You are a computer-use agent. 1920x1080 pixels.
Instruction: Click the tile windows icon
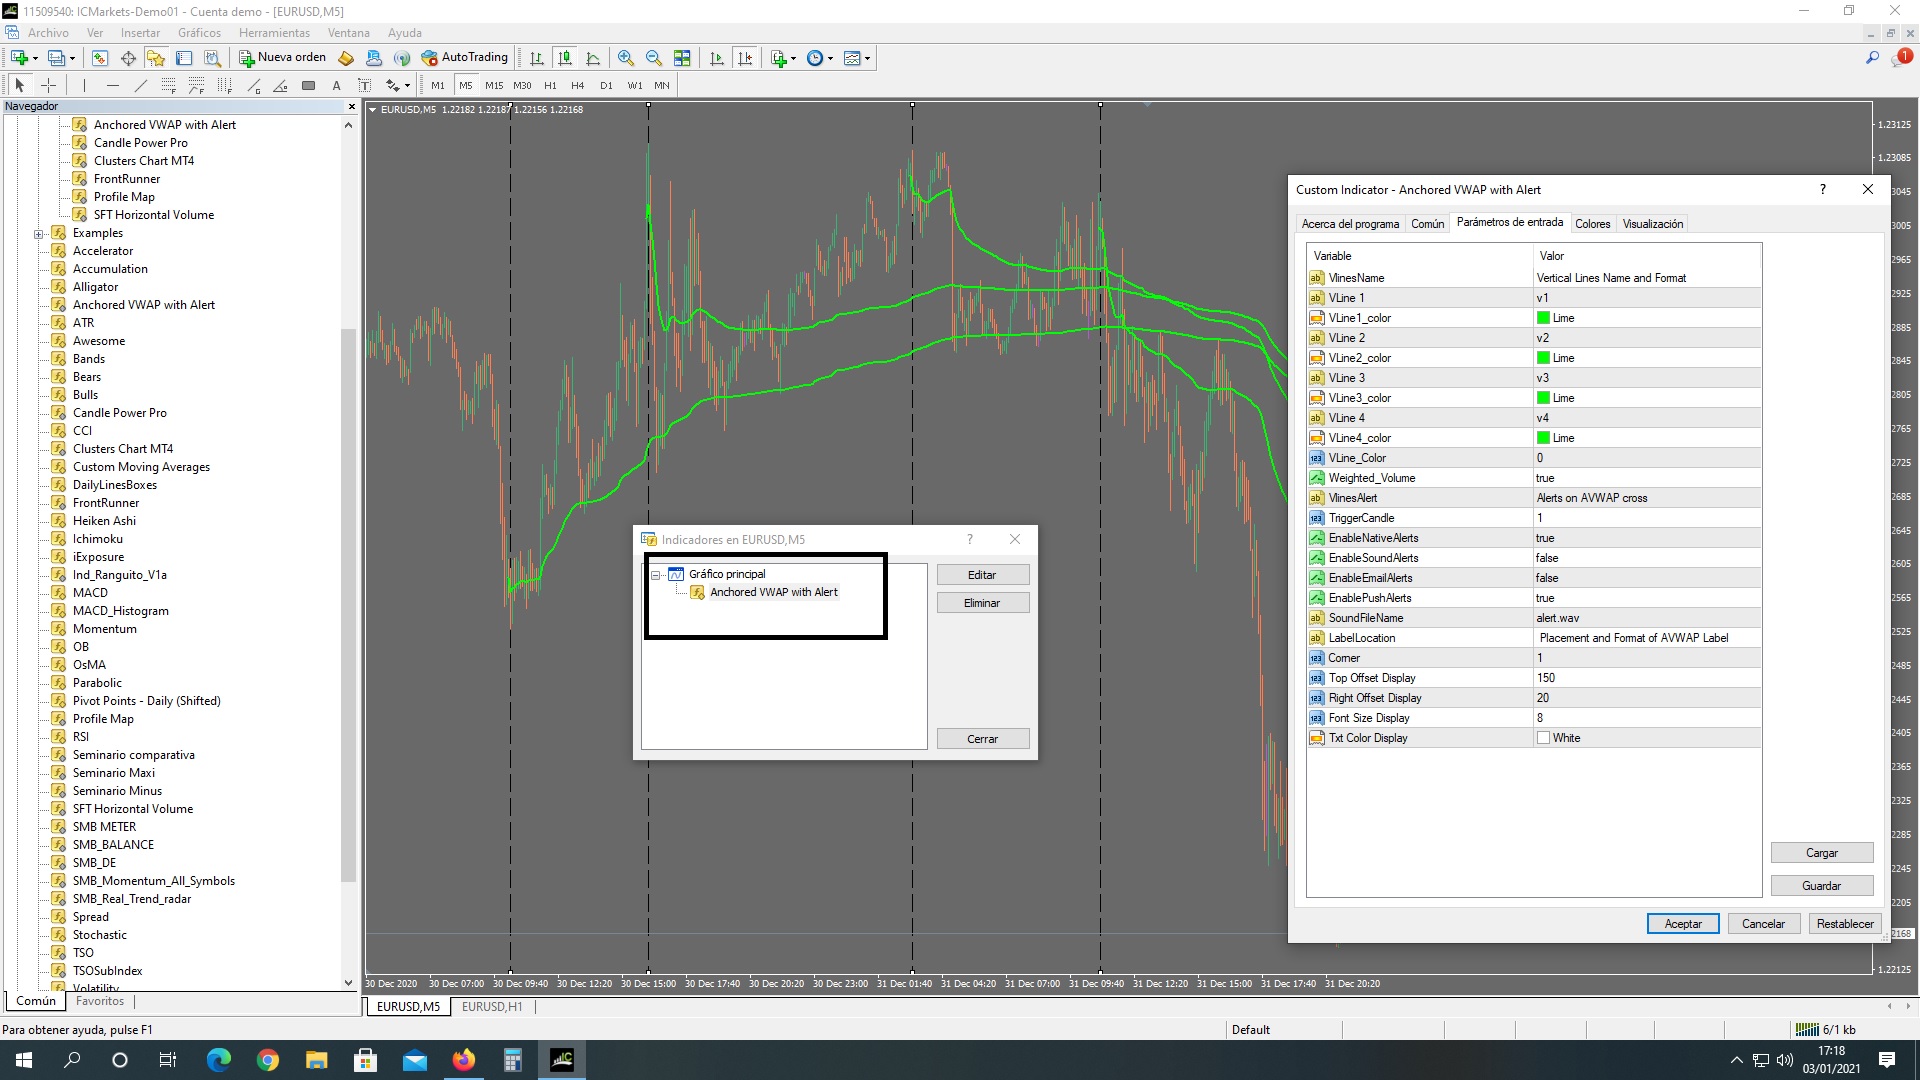[x=682, y=58]
